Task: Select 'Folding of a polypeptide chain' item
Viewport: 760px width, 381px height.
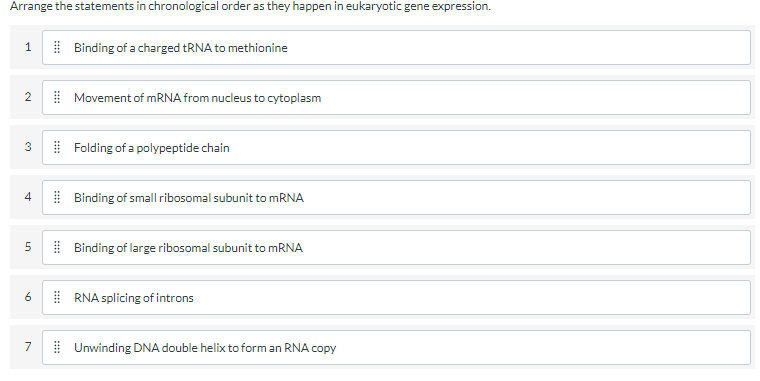Action: click(x=396, y=147)
